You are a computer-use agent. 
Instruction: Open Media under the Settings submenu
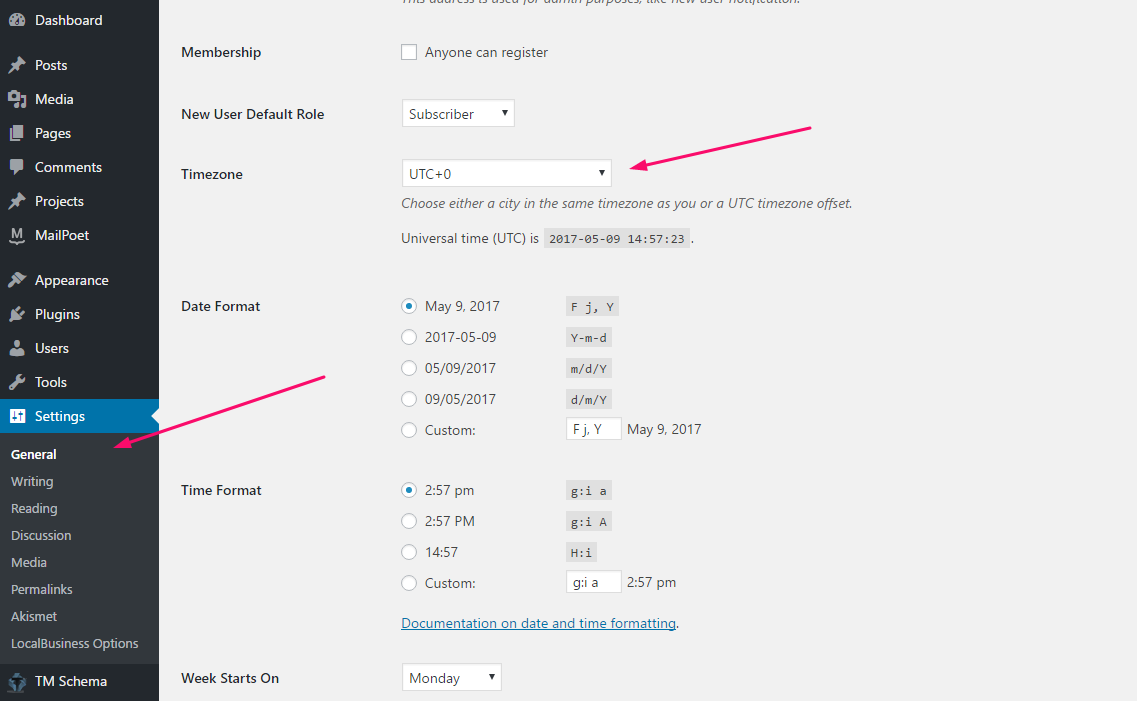(29, 562)
